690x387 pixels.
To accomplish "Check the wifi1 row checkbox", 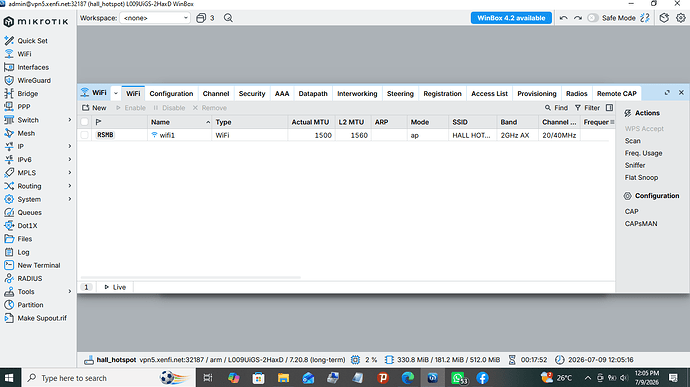I will click(x=84, y=135).
